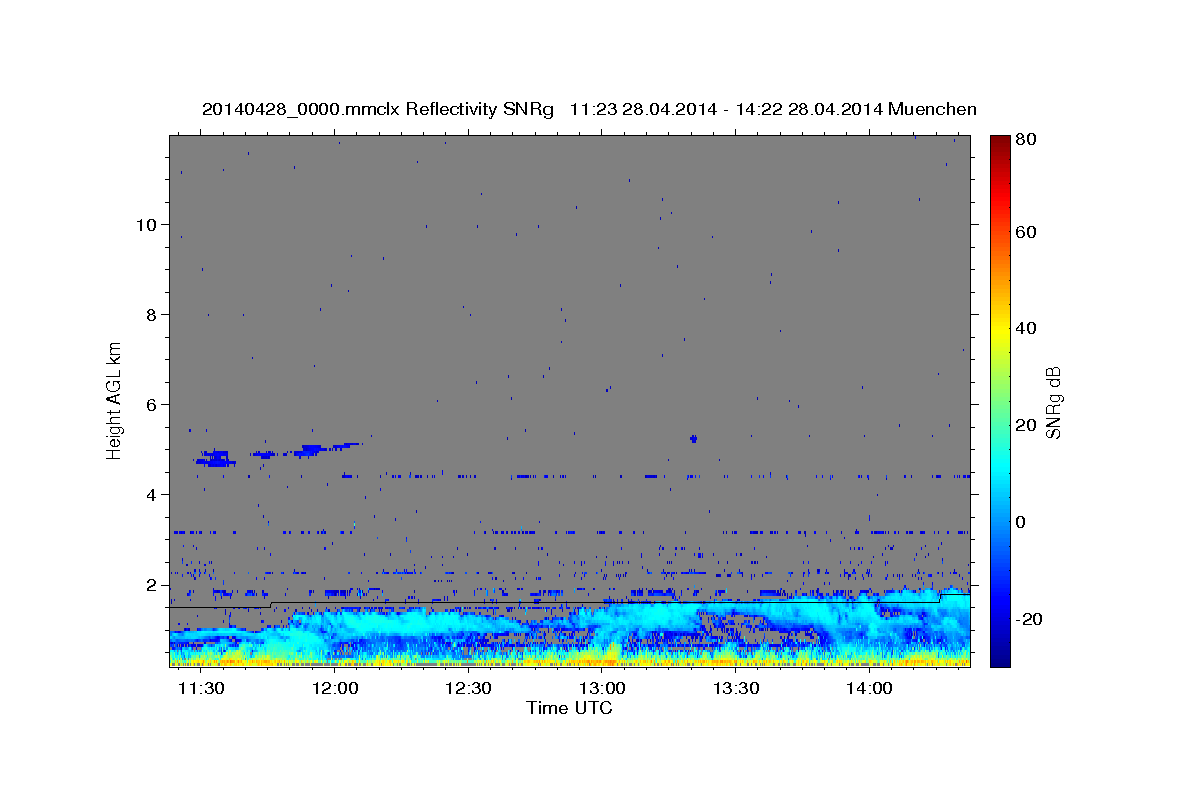Click the 'Height AGL km' y-axis label
This screenshot has height=800, width=1200.
[115, 399]
